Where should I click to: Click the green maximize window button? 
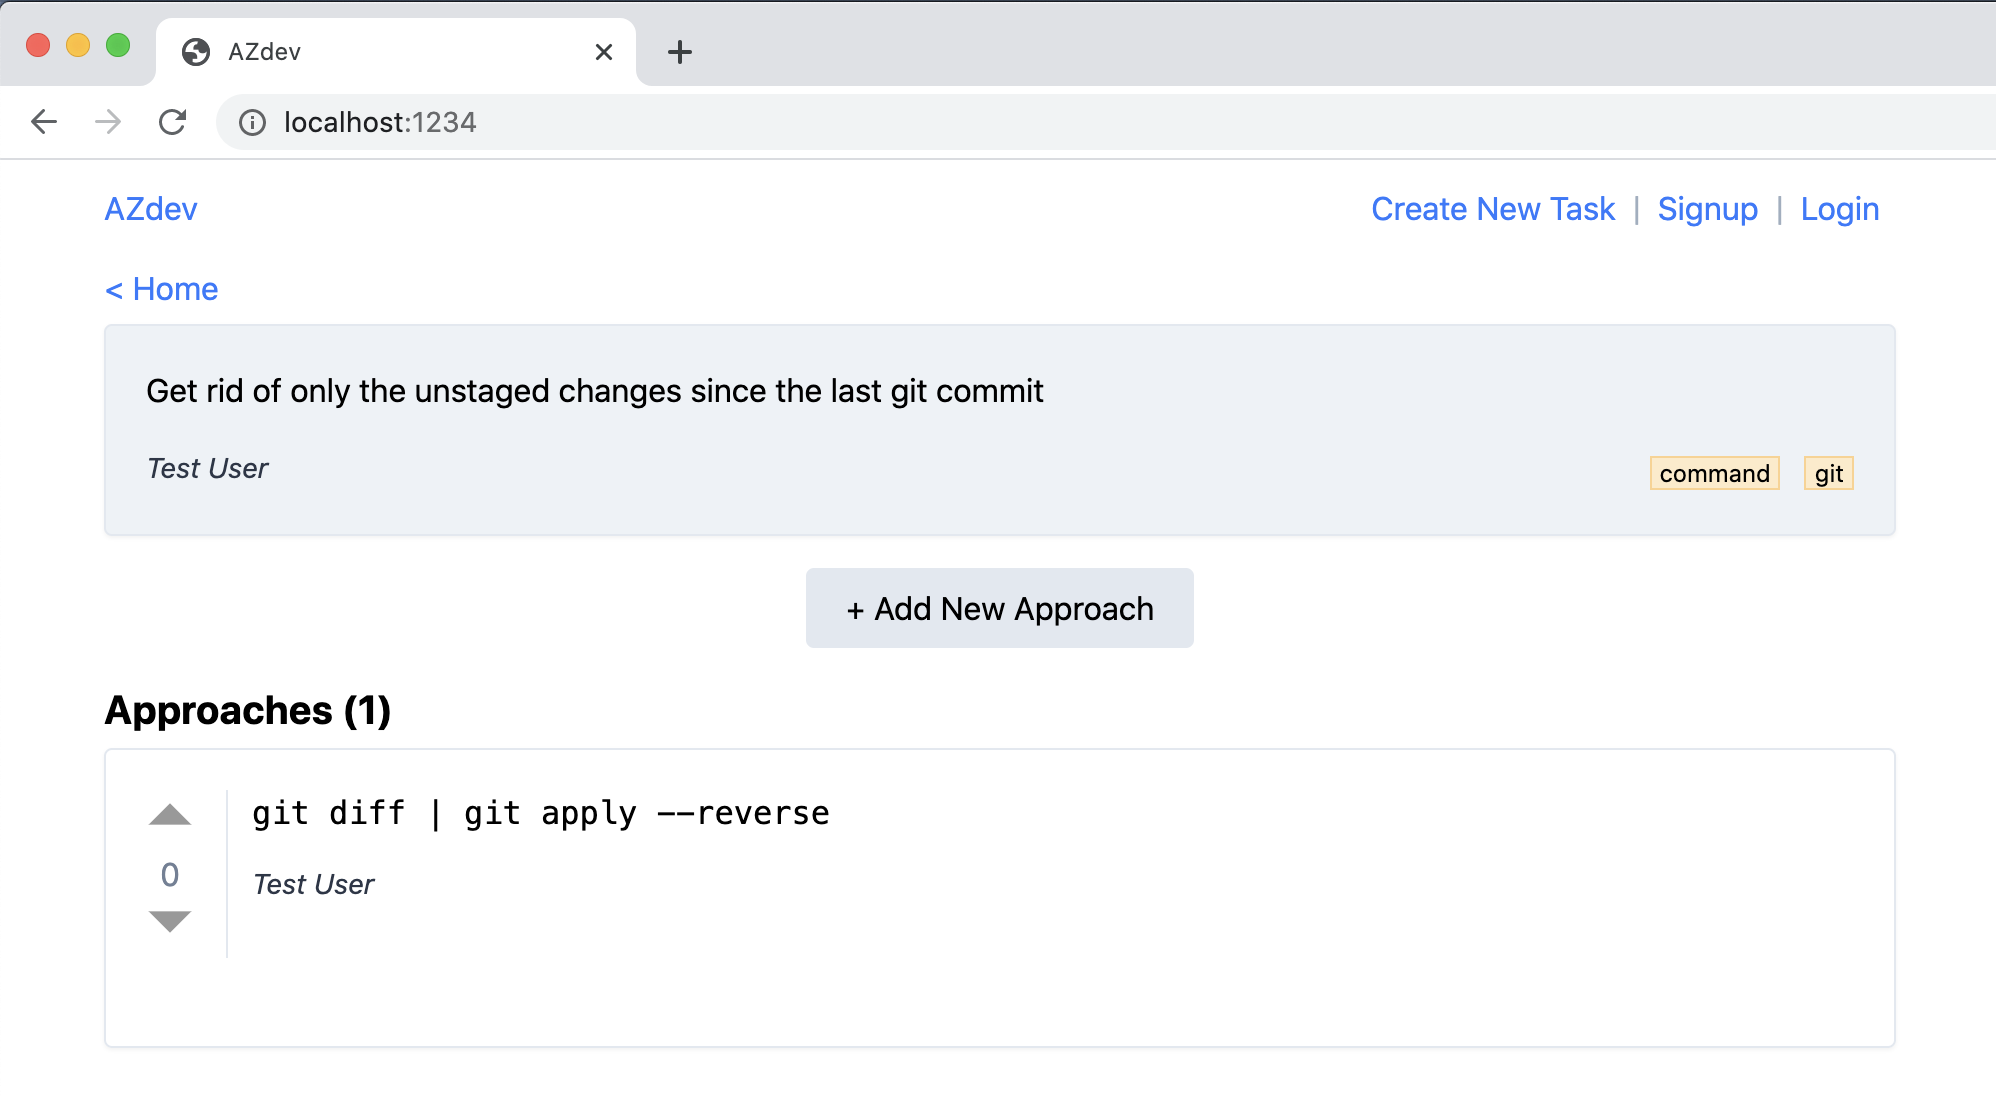click(118, 45)
